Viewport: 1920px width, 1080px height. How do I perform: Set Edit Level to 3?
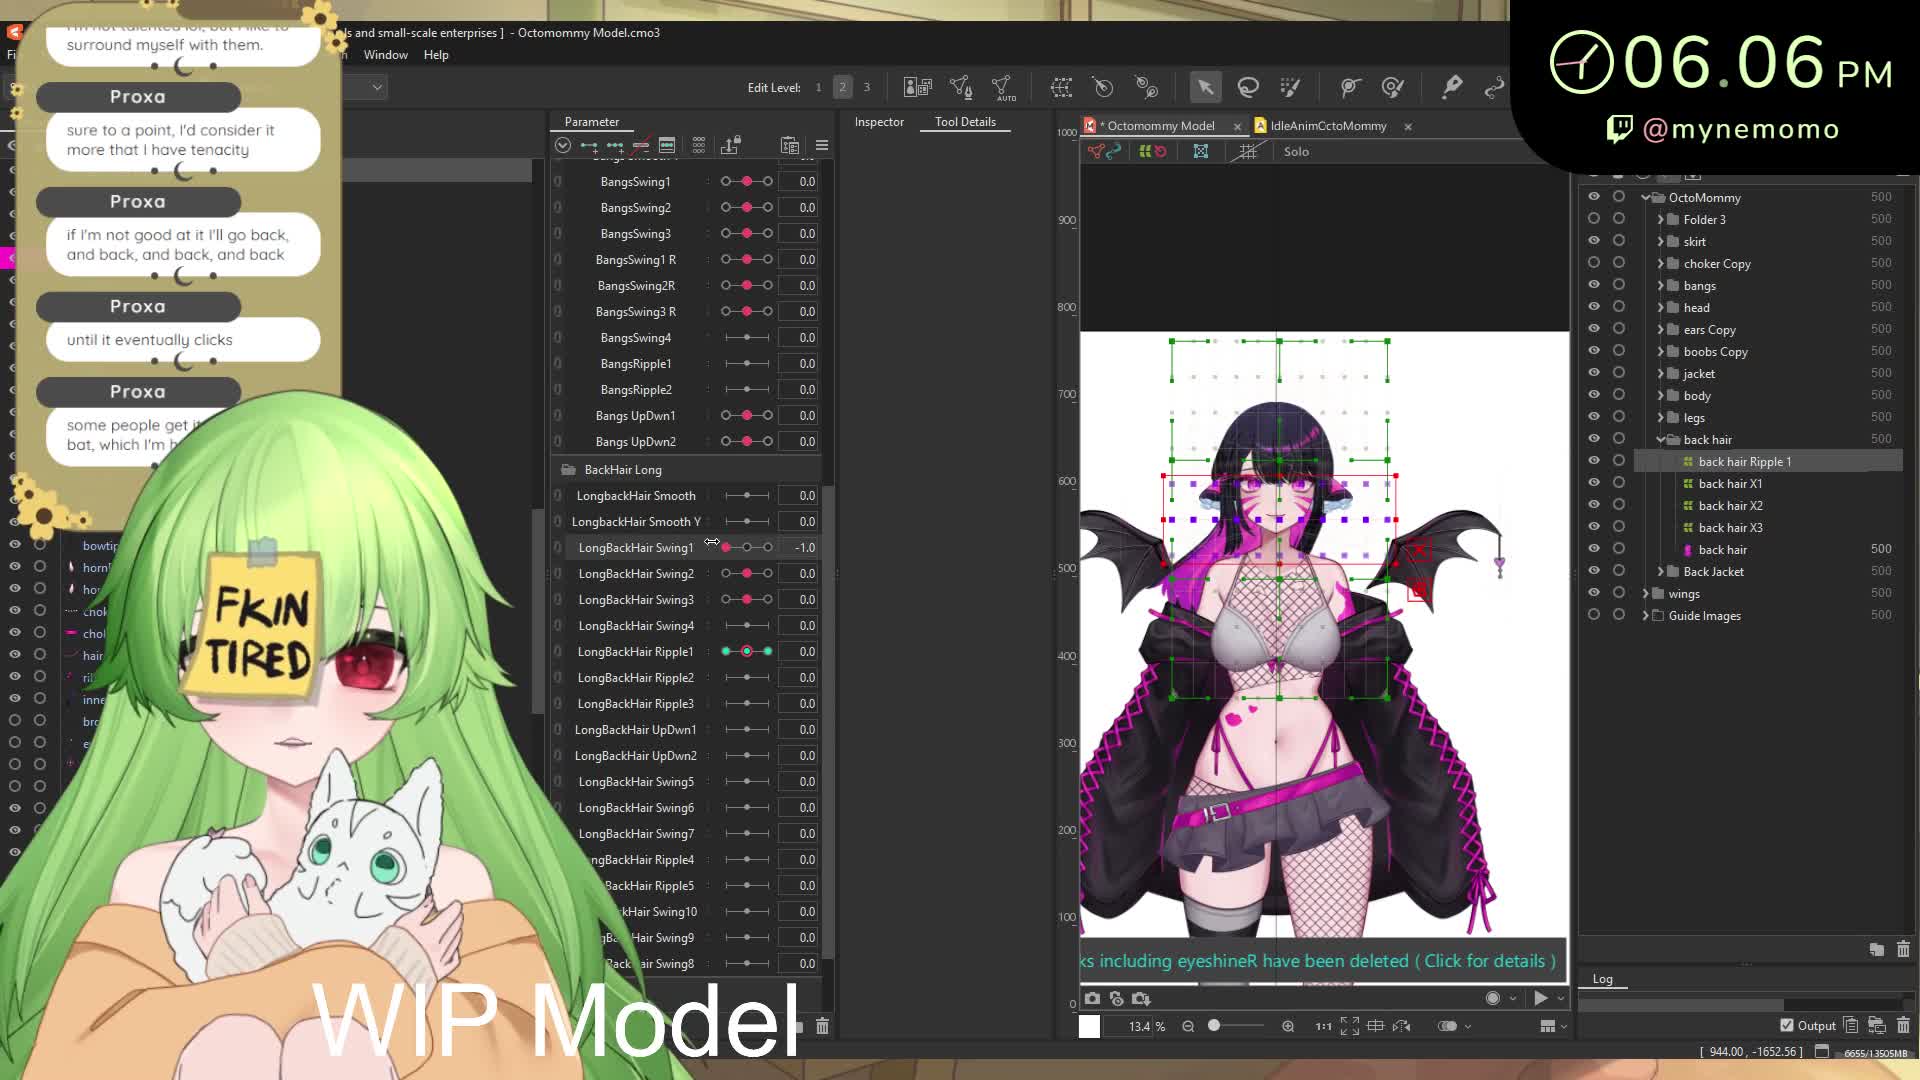(866, 88)
